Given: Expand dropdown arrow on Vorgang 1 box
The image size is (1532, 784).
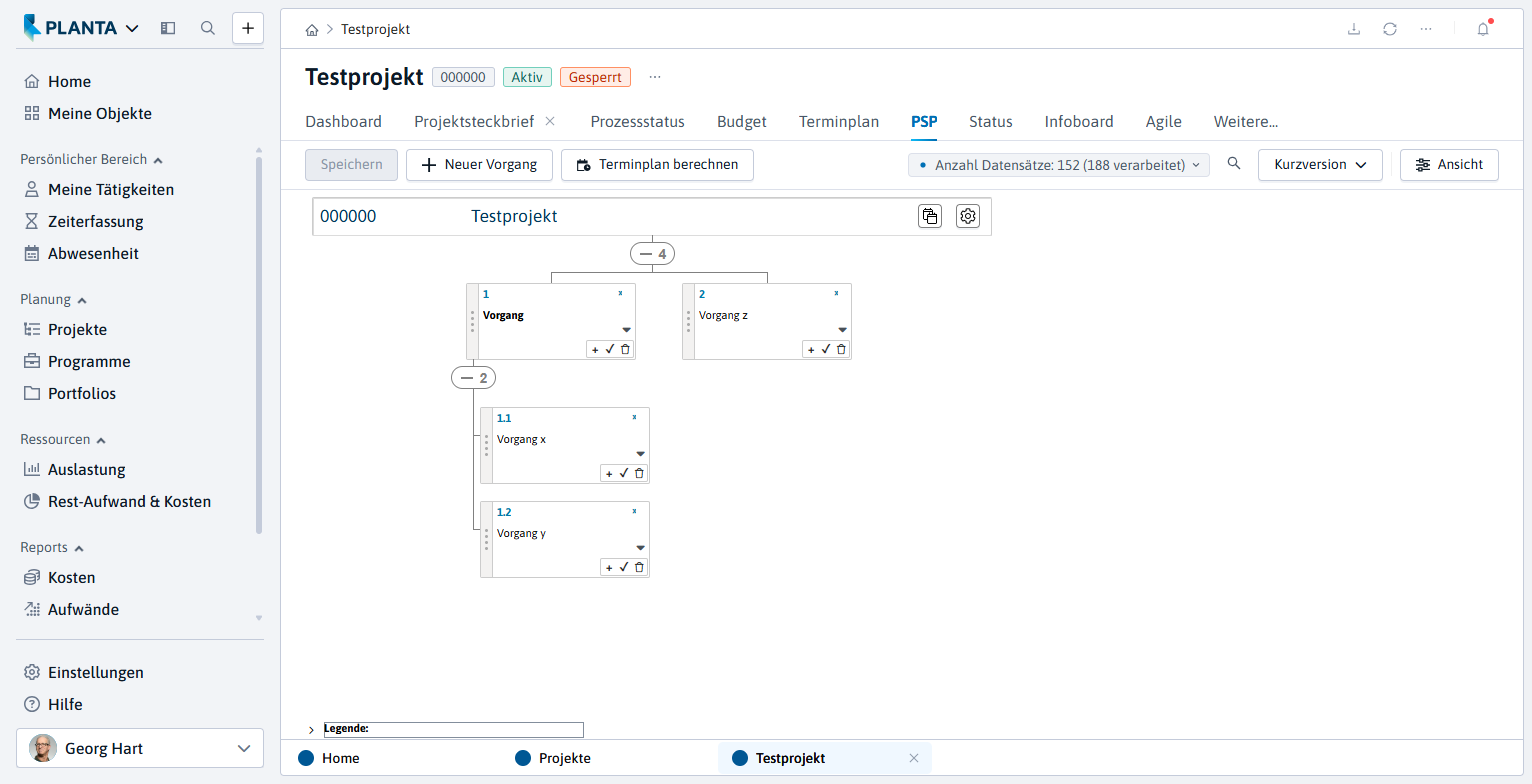Looking at the screenshot, I should 627,330.
